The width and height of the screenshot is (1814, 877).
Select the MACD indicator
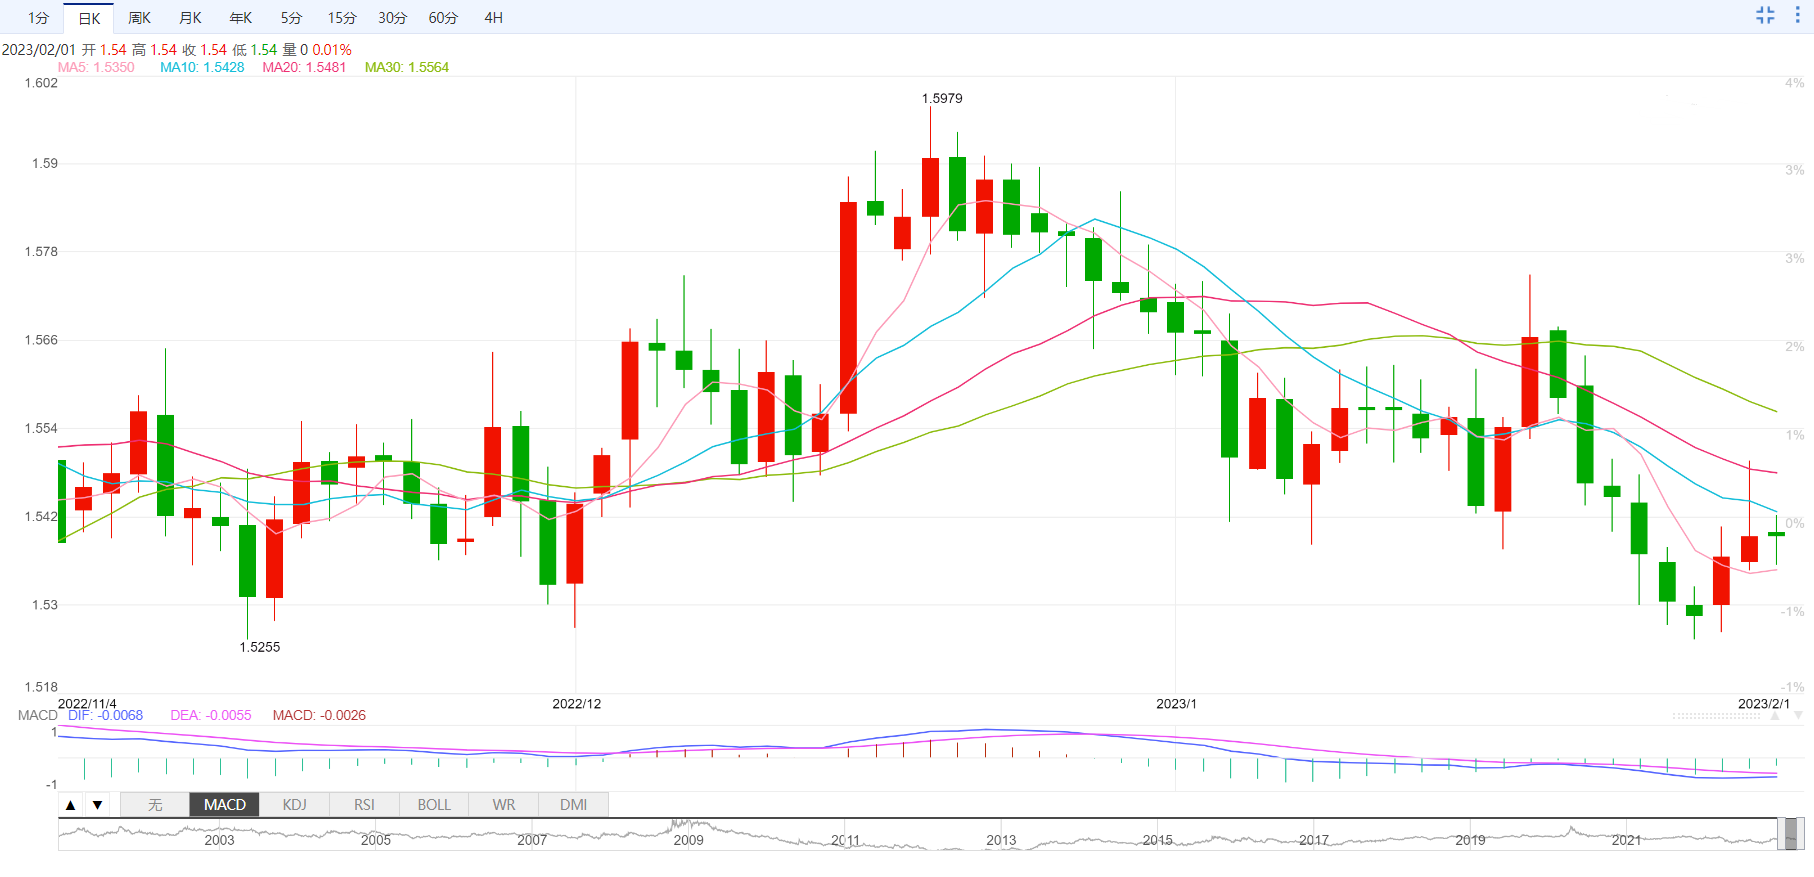(225, 805)
